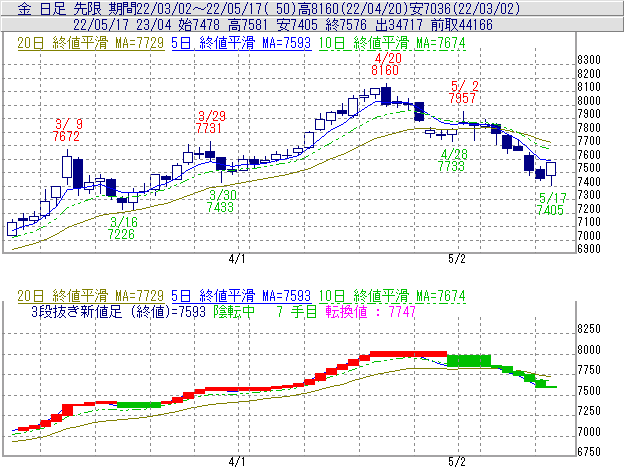Viewport: 624px width, 475px height.
Task: Click the large green block in the lower chart
Action: tap(469, 360)
